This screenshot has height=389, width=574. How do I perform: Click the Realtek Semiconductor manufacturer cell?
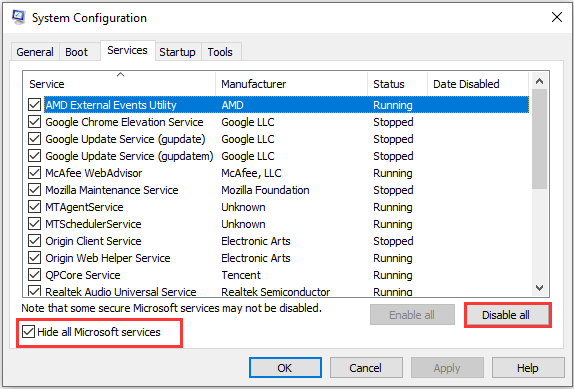click(x=275, y=291)
